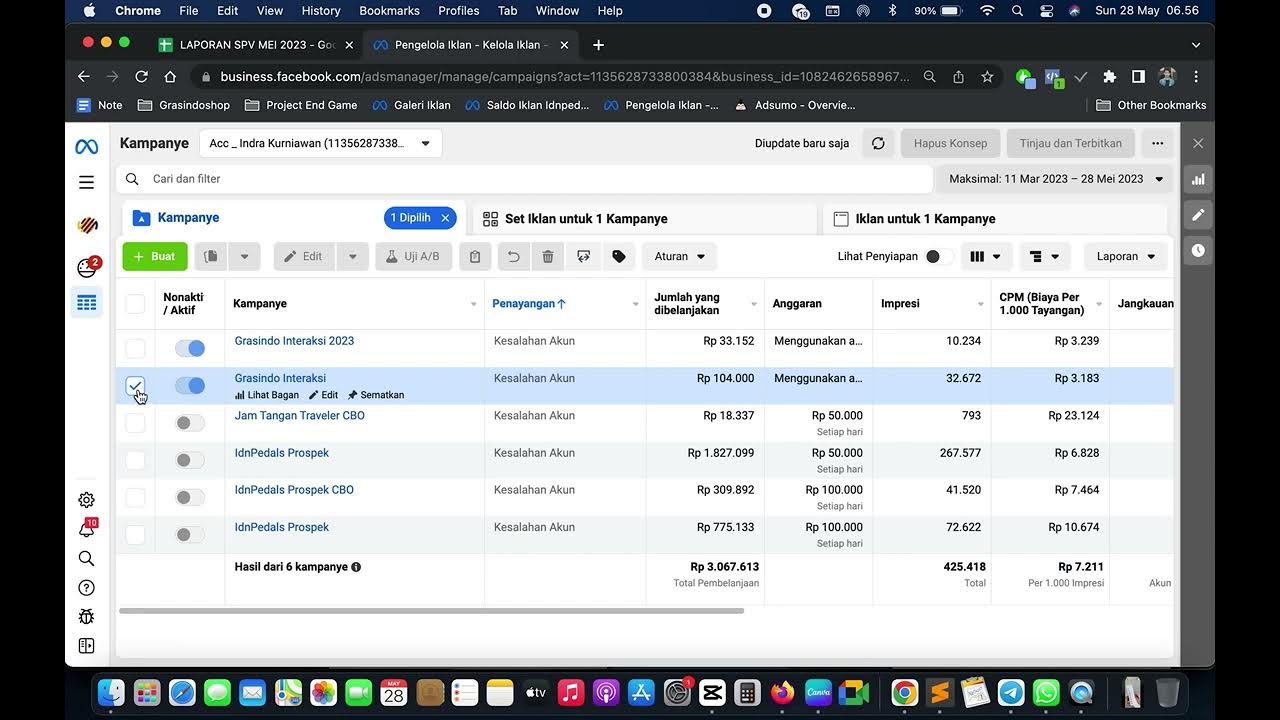Click the bug report icon in the sidebar

tap(87, 617)
